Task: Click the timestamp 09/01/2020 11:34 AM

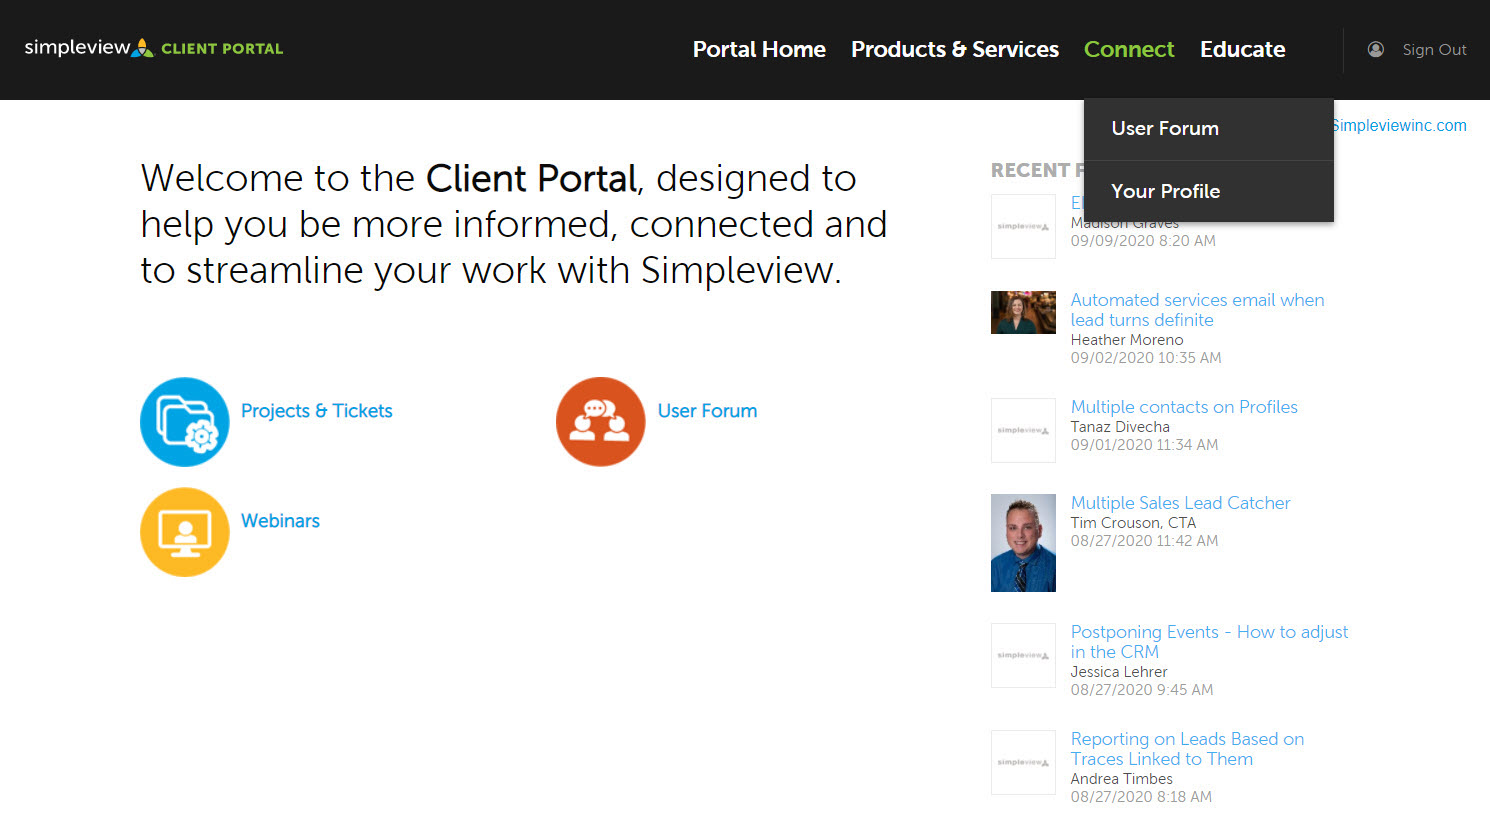Action: (x=1144, y=445)
